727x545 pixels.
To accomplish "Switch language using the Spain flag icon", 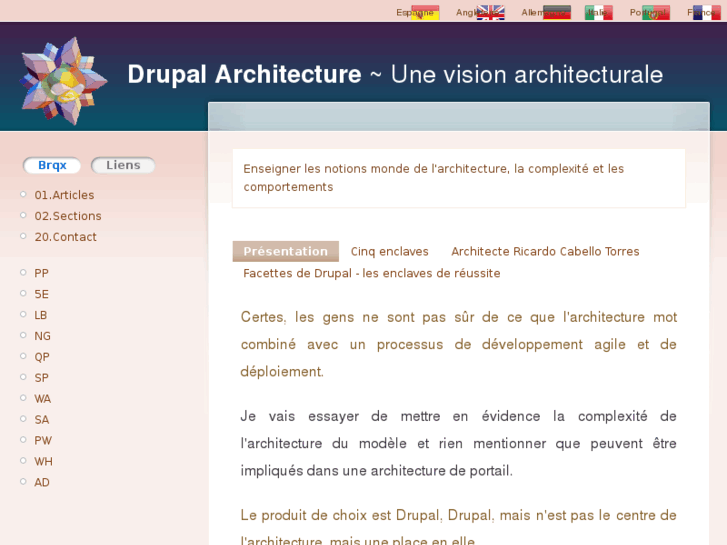I will tap(425, 13).
